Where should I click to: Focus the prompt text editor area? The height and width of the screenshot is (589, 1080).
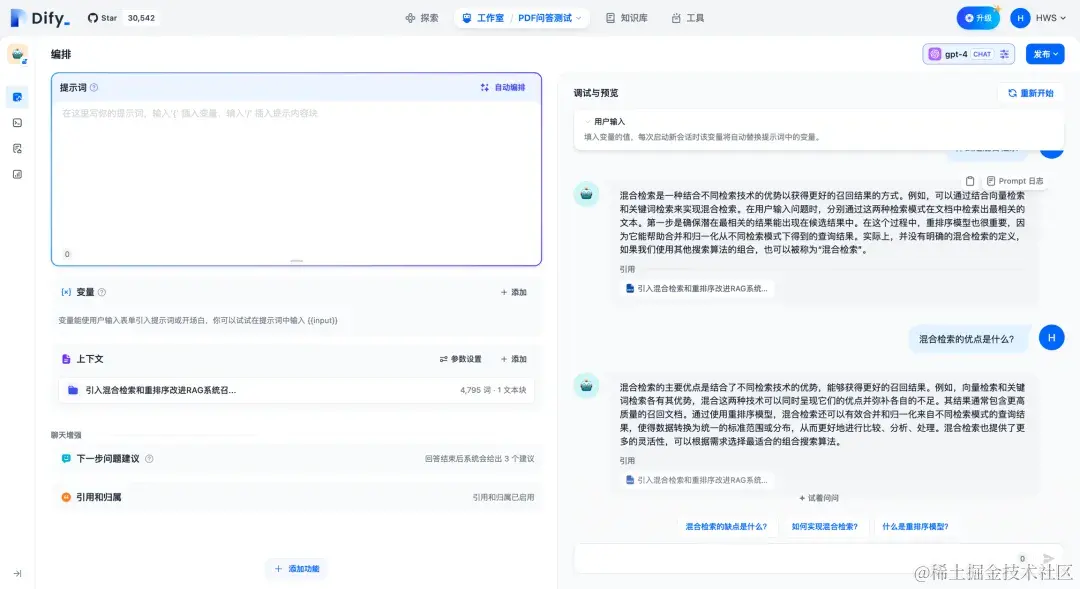pyautogui.click(x=296, y=176)
